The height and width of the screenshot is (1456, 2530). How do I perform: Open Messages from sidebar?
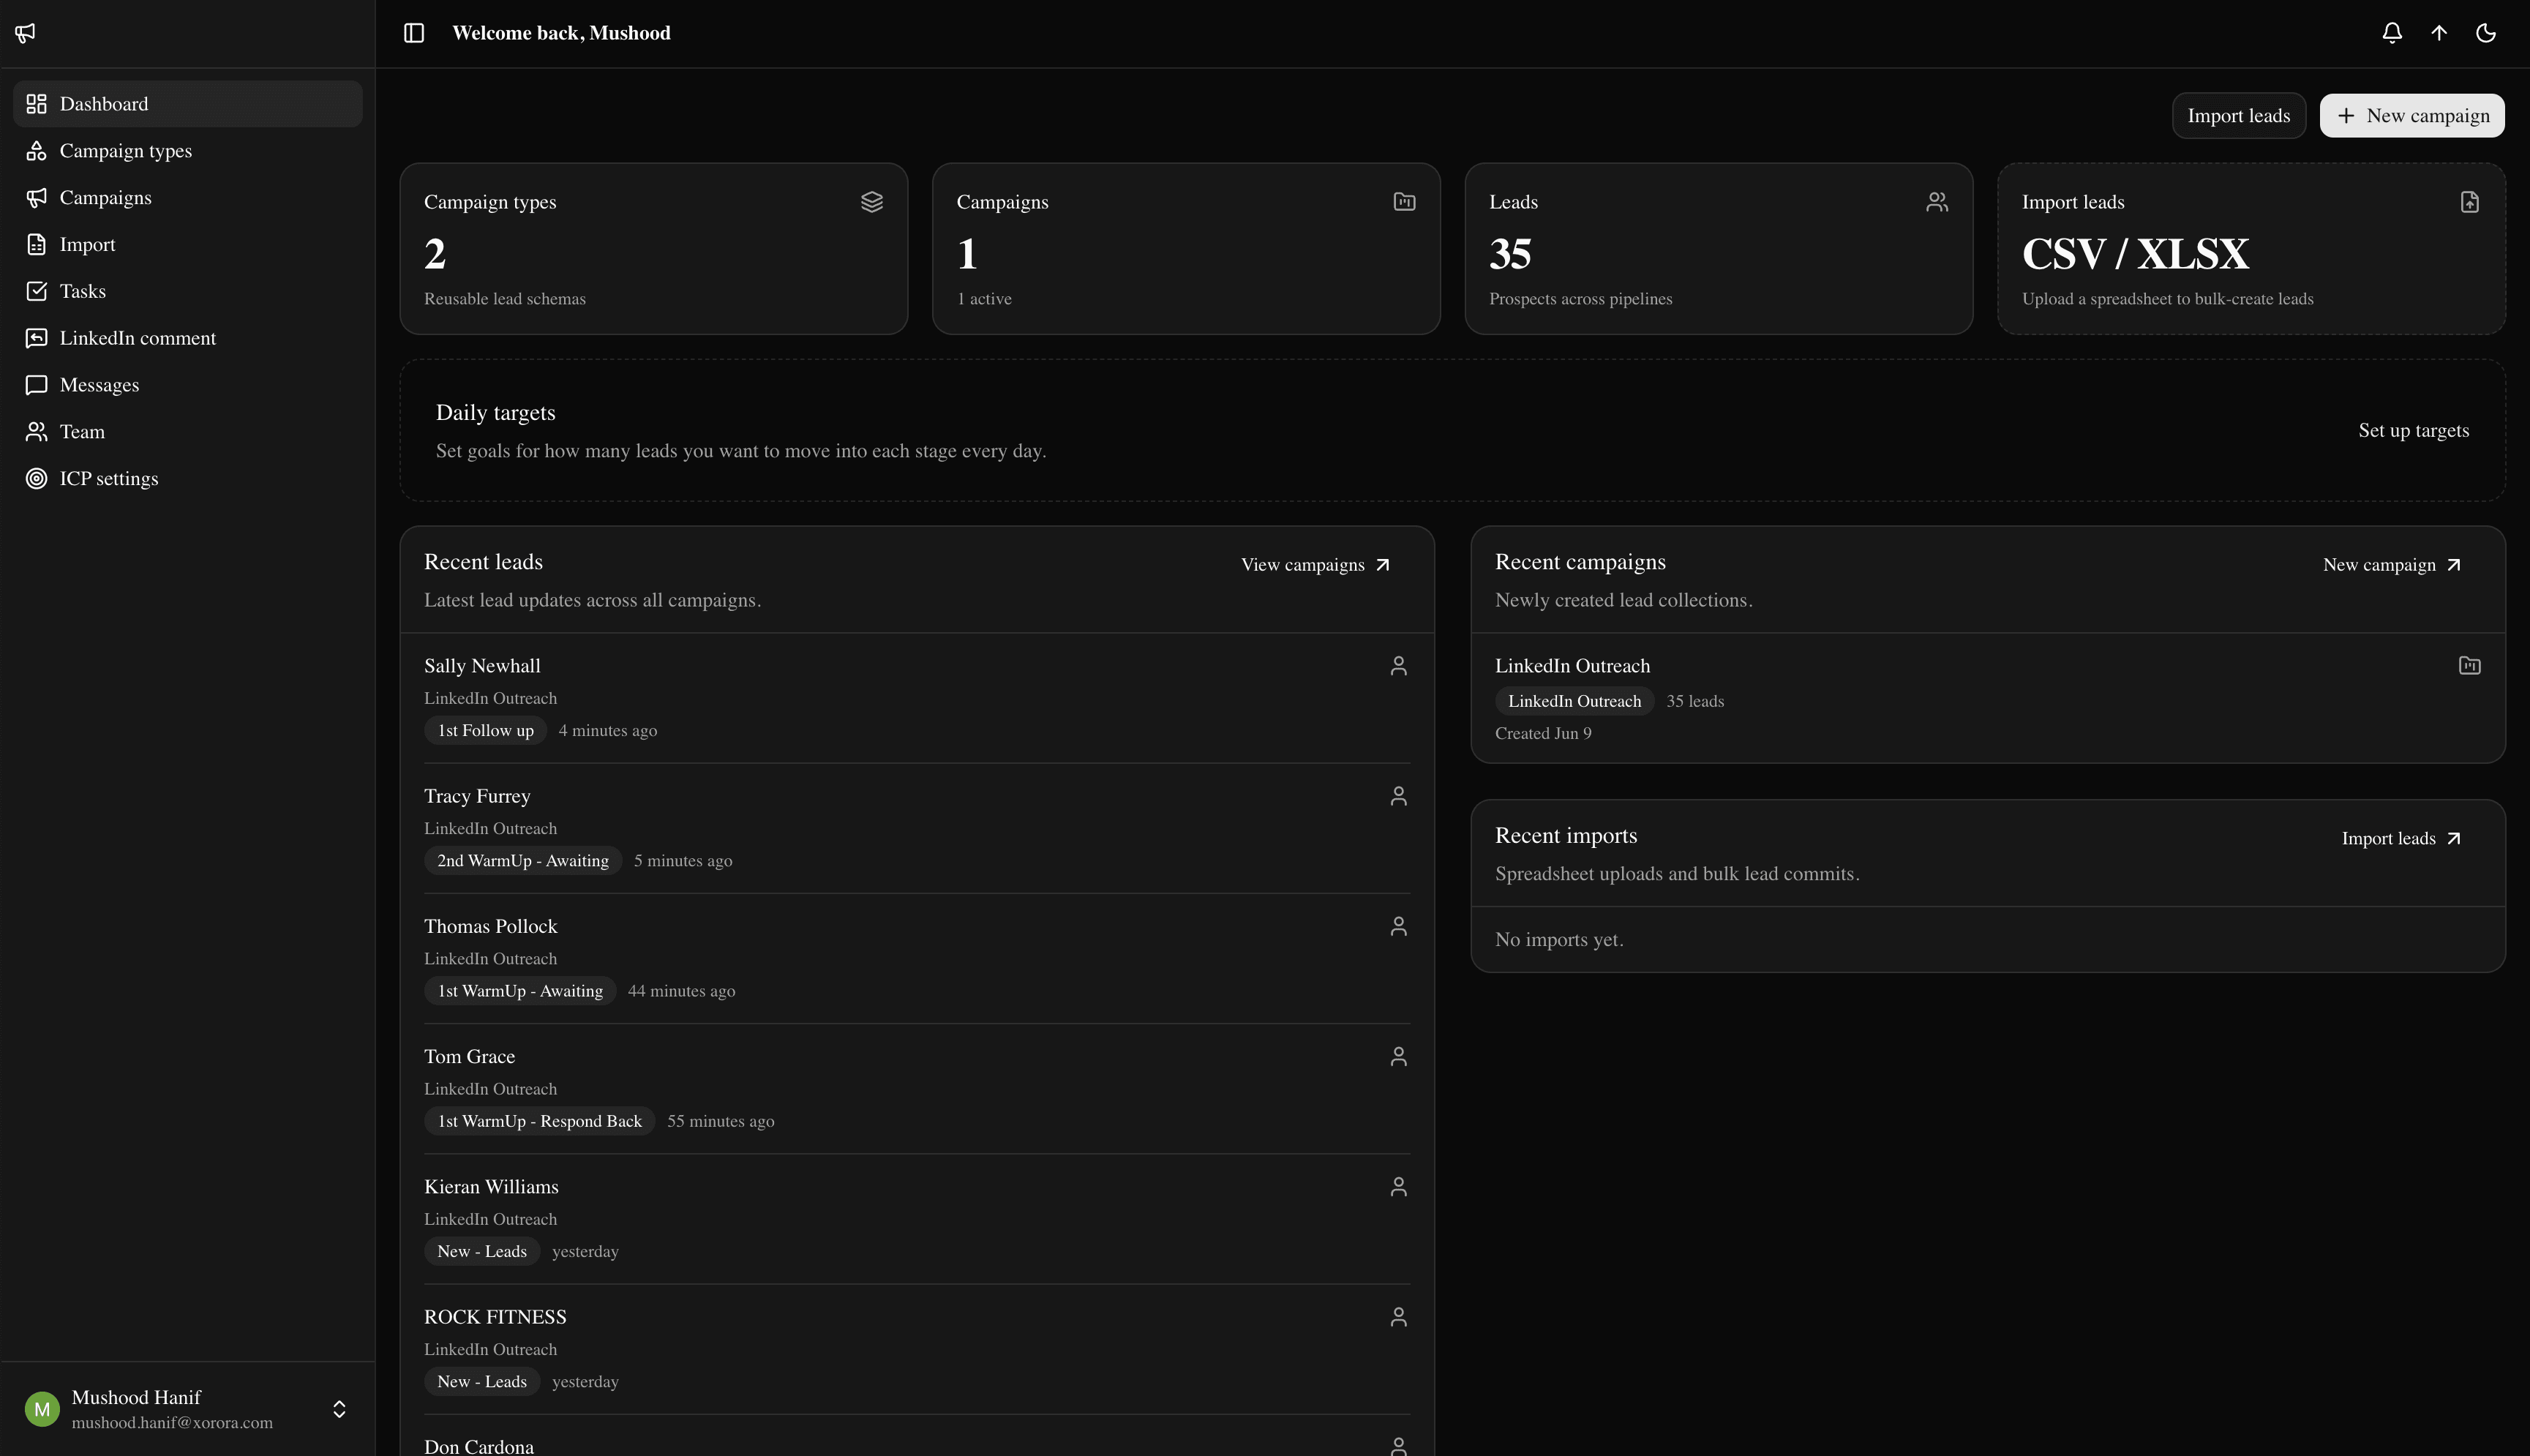pyautogui.click(x=188, y=385)
